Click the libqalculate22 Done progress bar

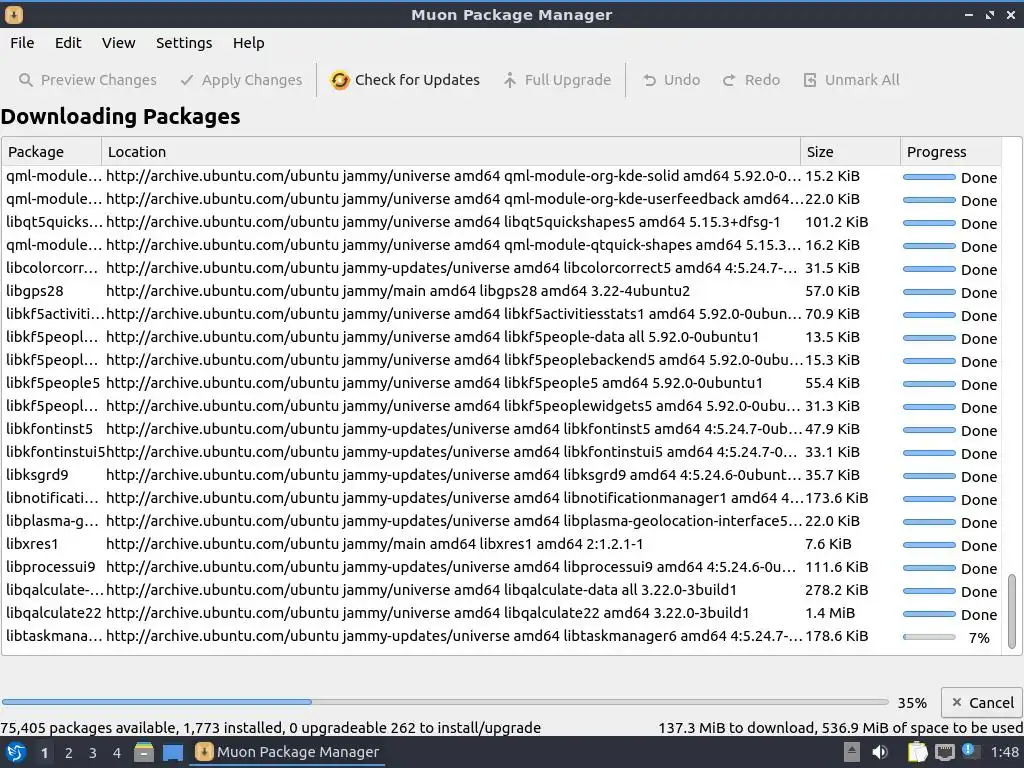click(929, 614)
